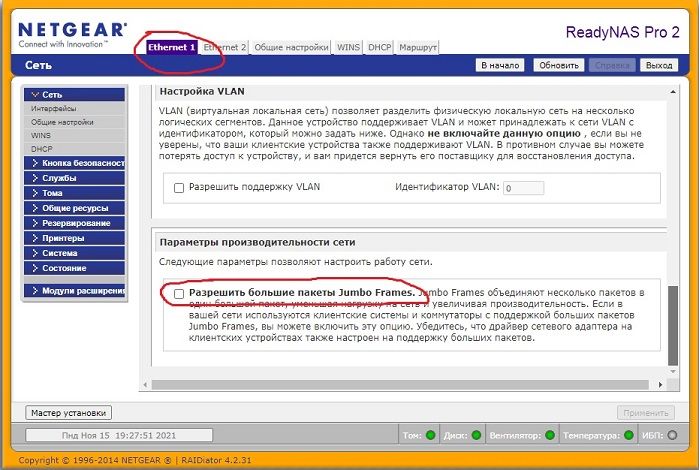Click the Диск status indicator light
699x470 pixels.
(x=476, y=435)
